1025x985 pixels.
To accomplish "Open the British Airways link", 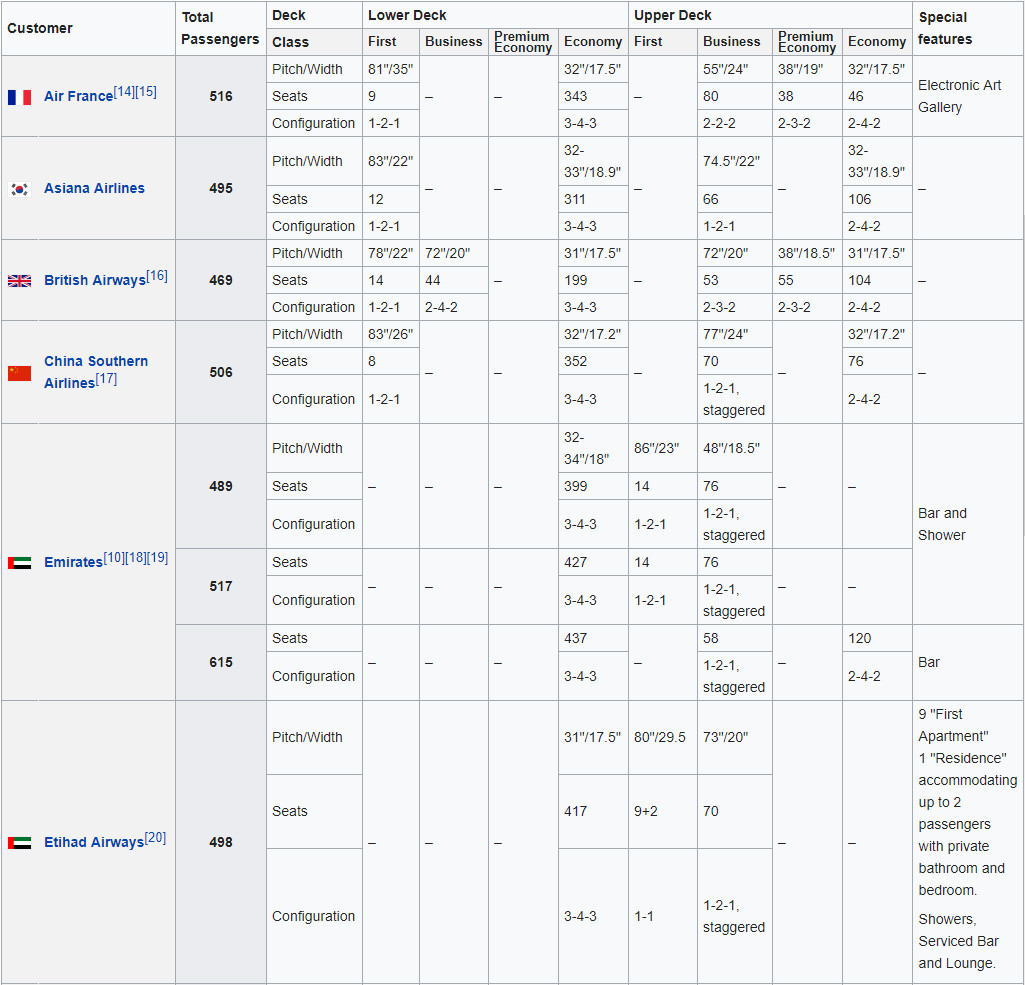I will tap(94, 281).
